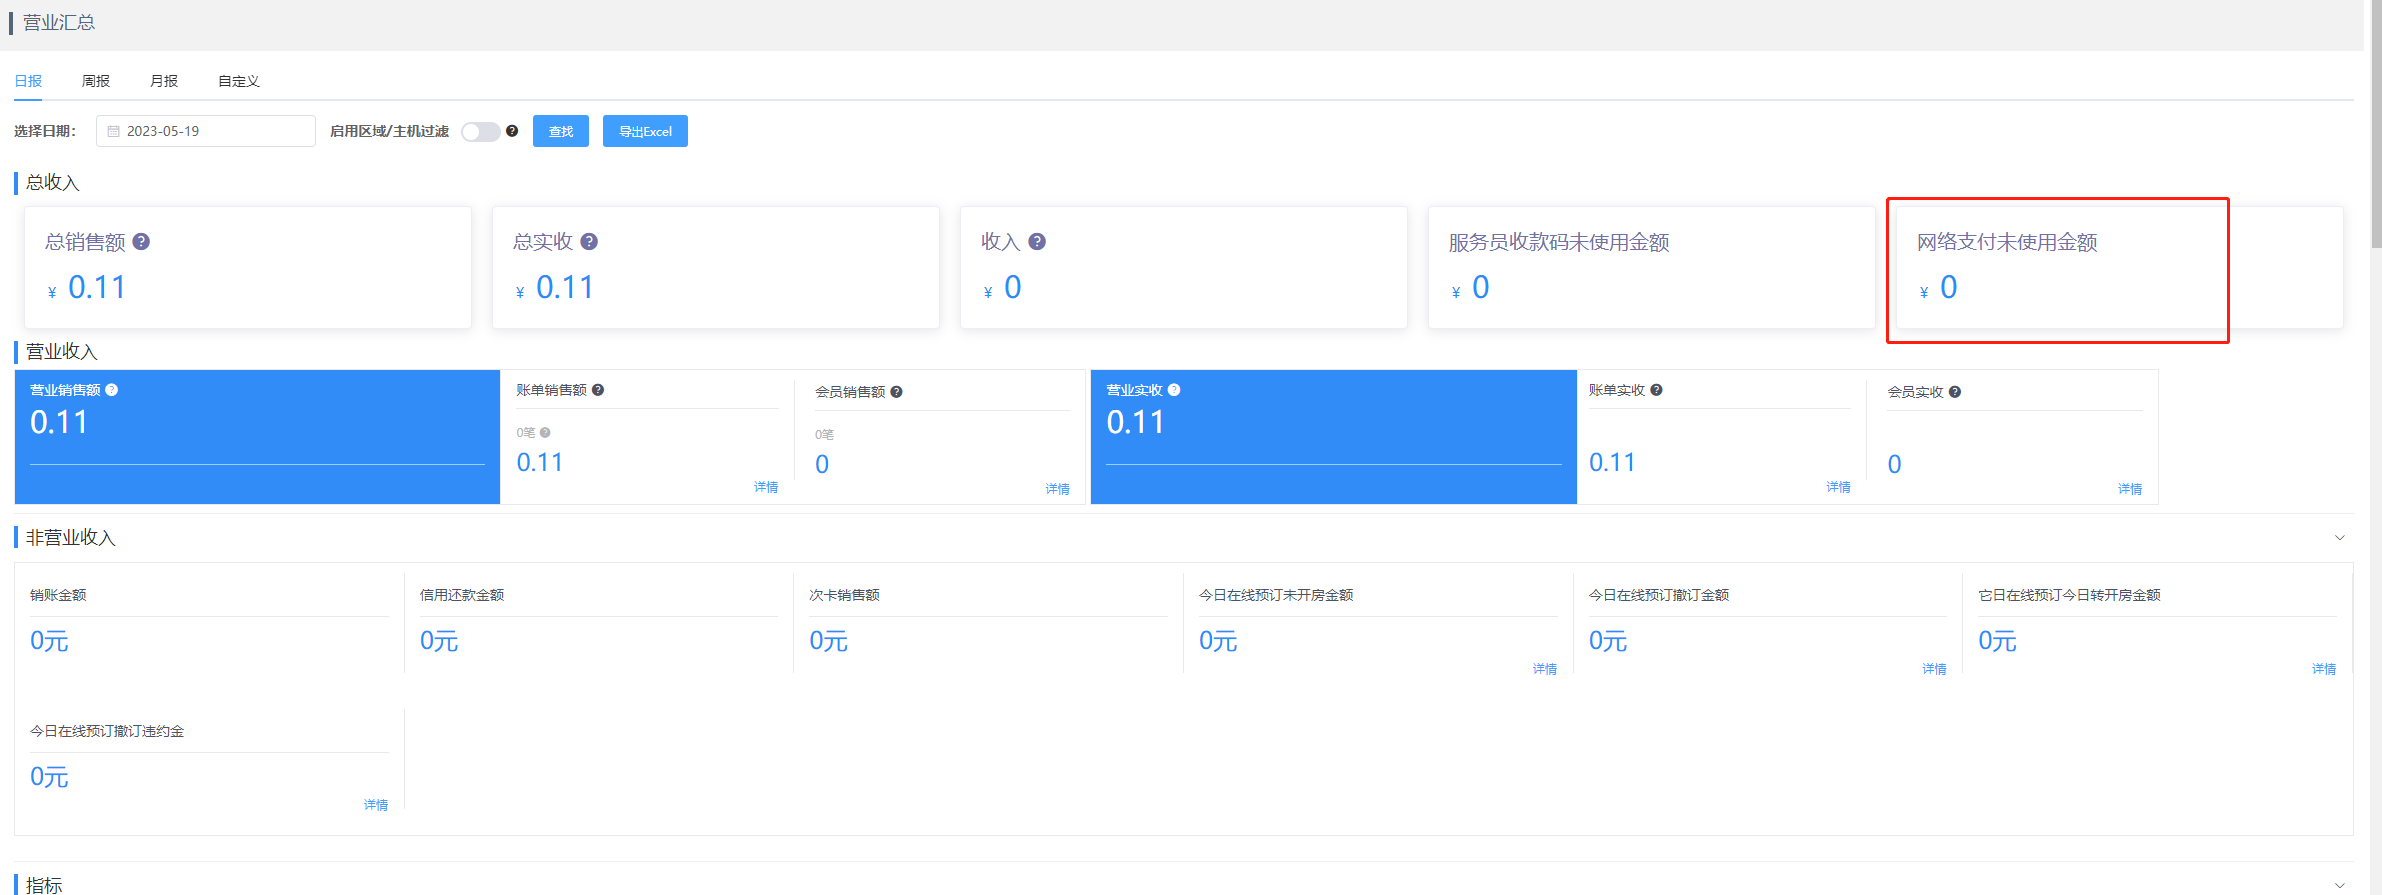Click calendar icon in date field
Screen dimensions: 2382x895
[x=114, y=131]
